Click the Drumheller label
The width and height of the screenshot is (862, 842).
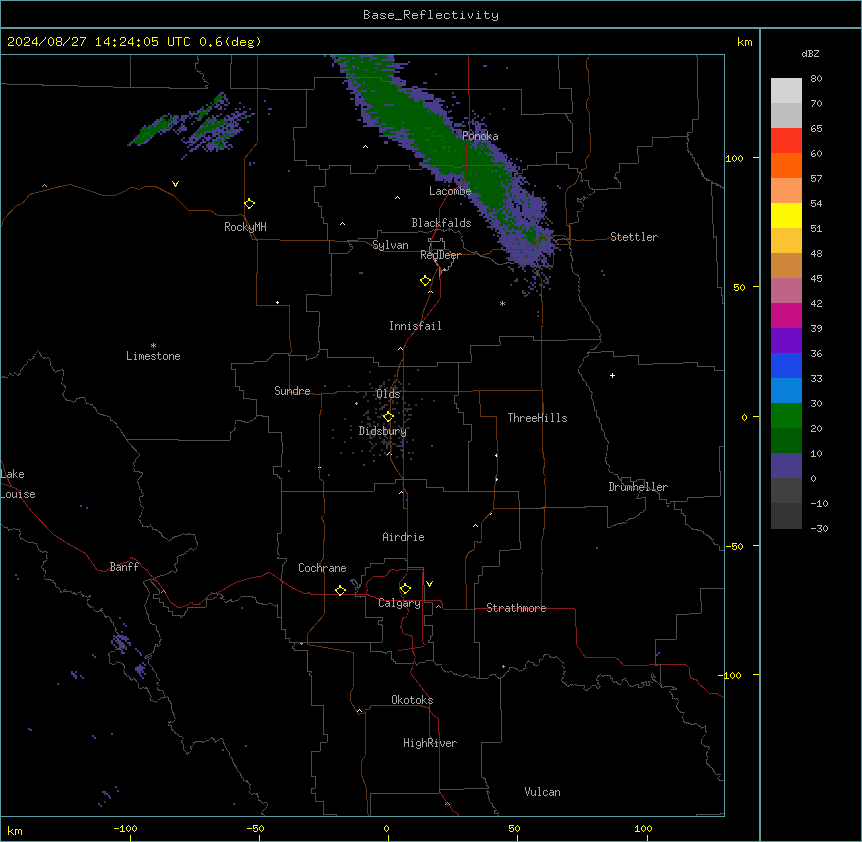[638, 487]
